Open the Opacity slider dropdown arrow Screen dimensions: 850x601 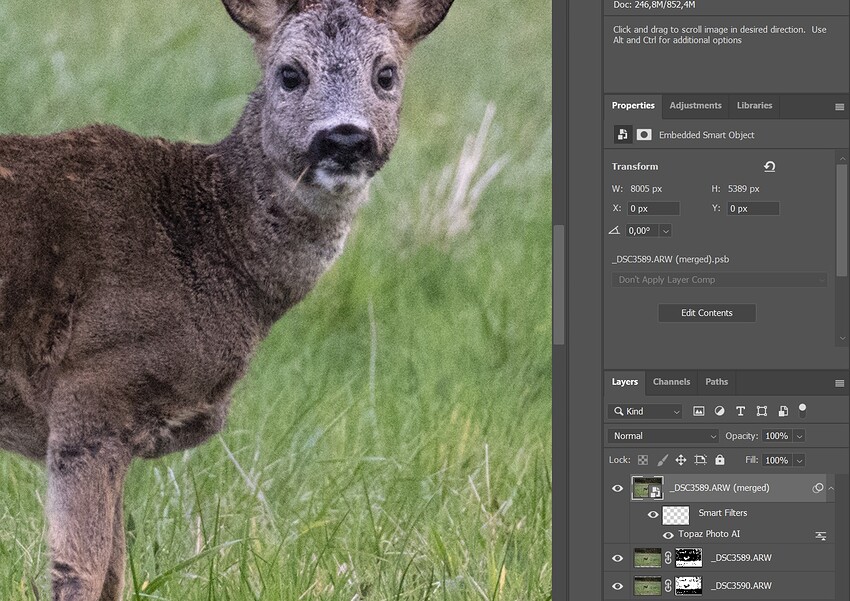798,436
